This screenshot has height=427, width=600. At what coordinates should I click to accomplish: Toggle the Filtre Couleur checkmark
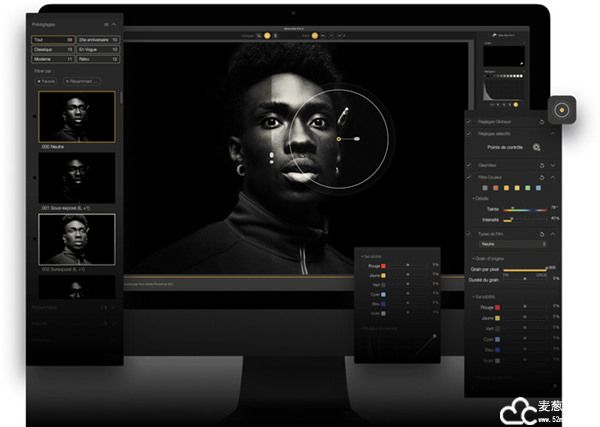tap(470, 177)
